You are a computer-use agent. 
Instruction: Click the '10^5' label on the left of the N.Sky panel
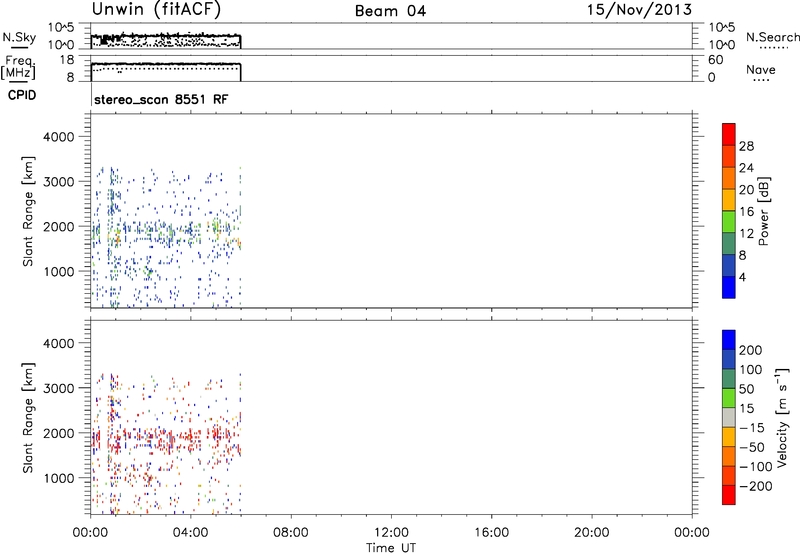coord(61,27)
